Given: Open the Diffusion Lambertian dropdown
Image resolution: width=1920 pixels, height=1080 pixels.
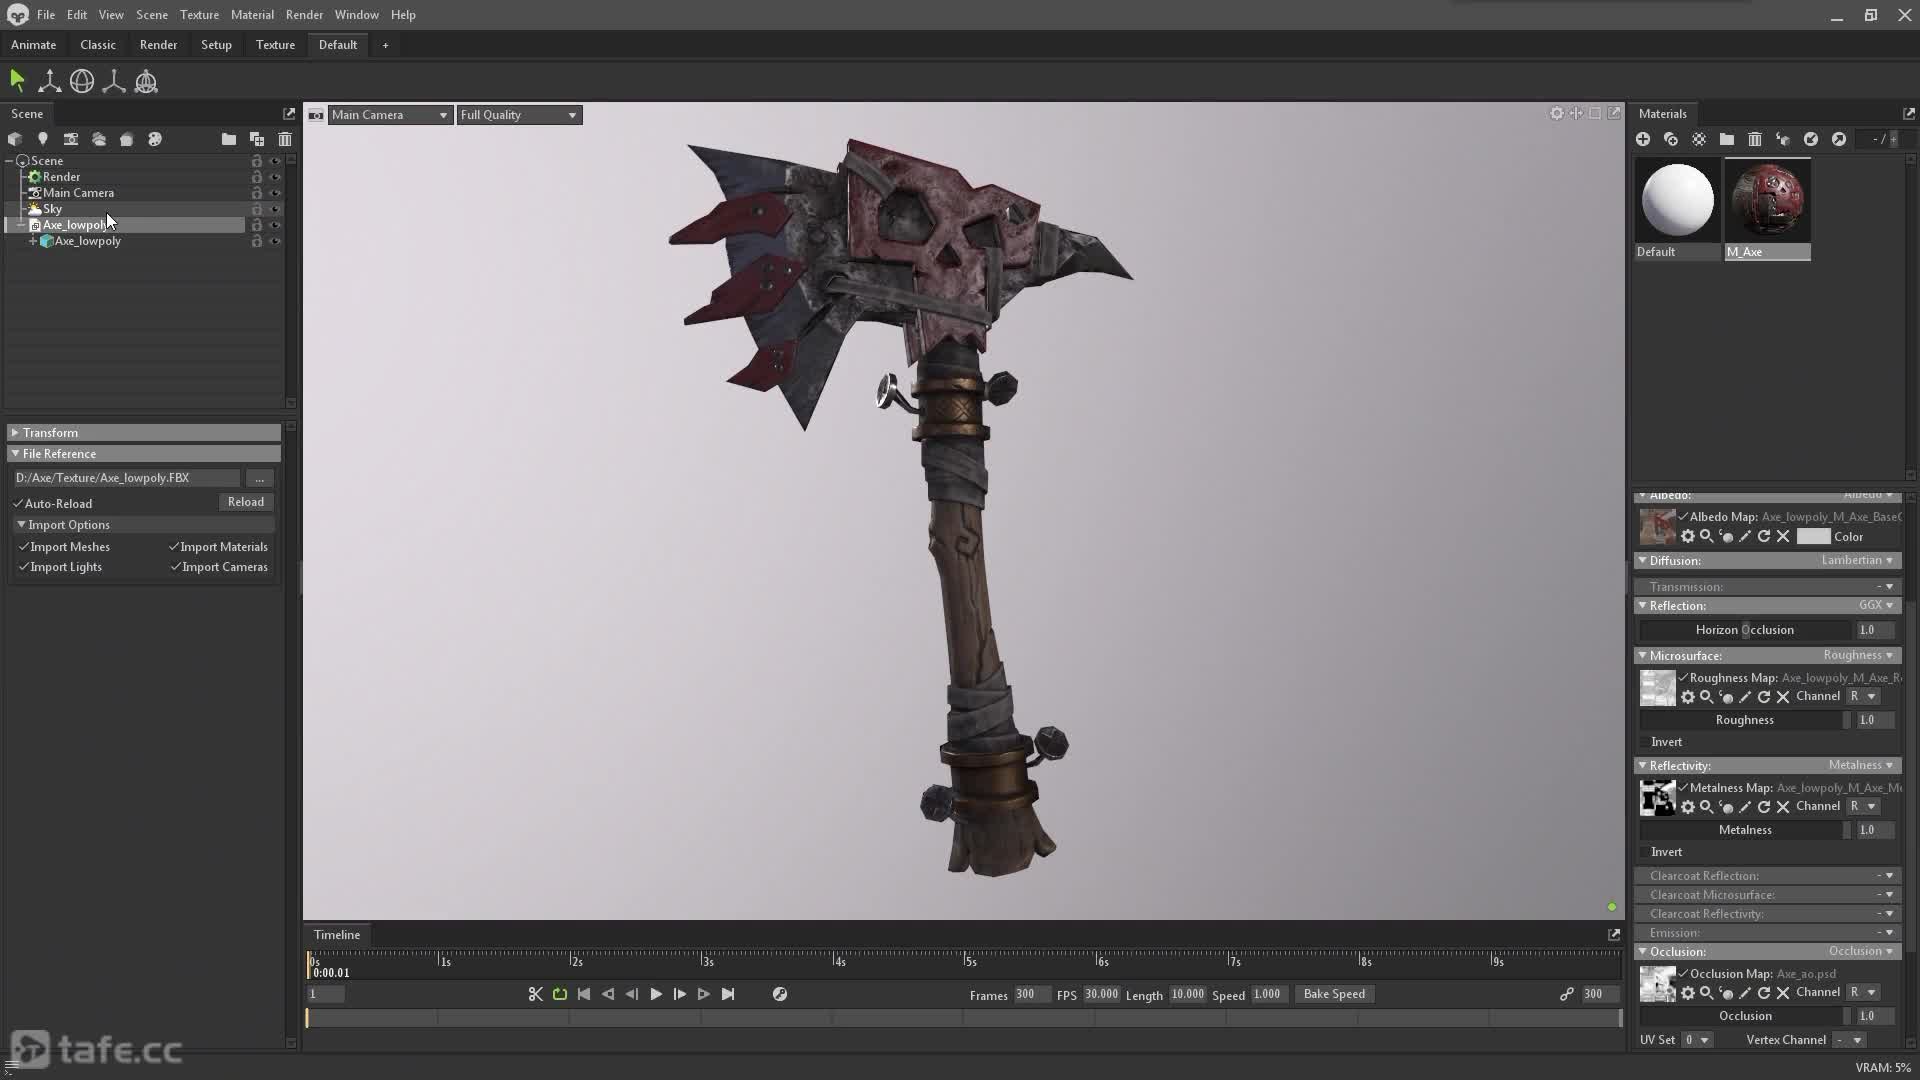Looking at the screenshot, I should tap(1857, 561).
